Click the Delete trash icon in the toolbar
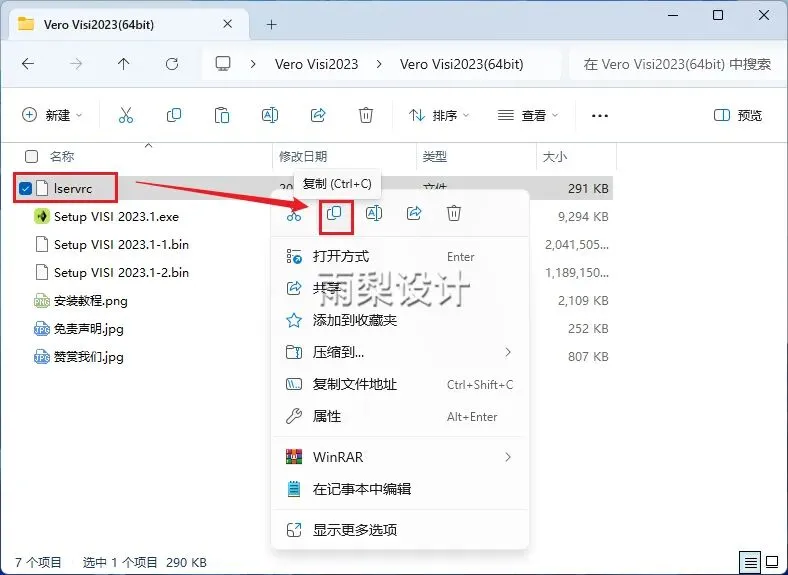788x575 pixels. 366,116
